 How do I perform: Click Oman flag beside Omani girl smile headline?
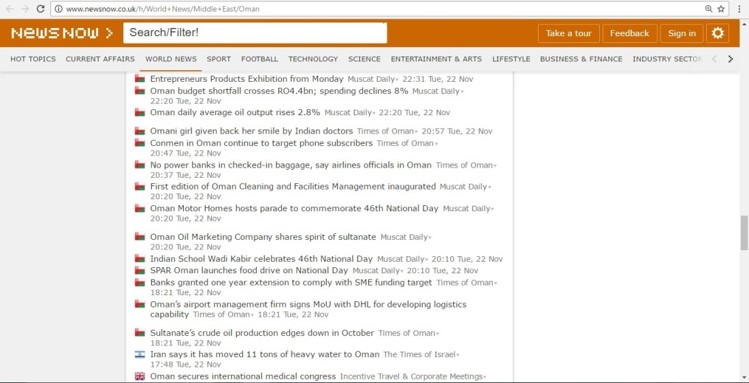[139, 131]
